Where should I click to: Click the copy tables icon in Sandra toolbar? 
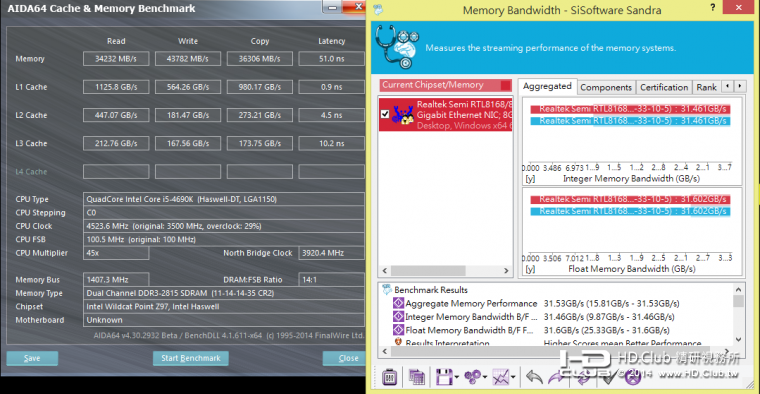416,377
